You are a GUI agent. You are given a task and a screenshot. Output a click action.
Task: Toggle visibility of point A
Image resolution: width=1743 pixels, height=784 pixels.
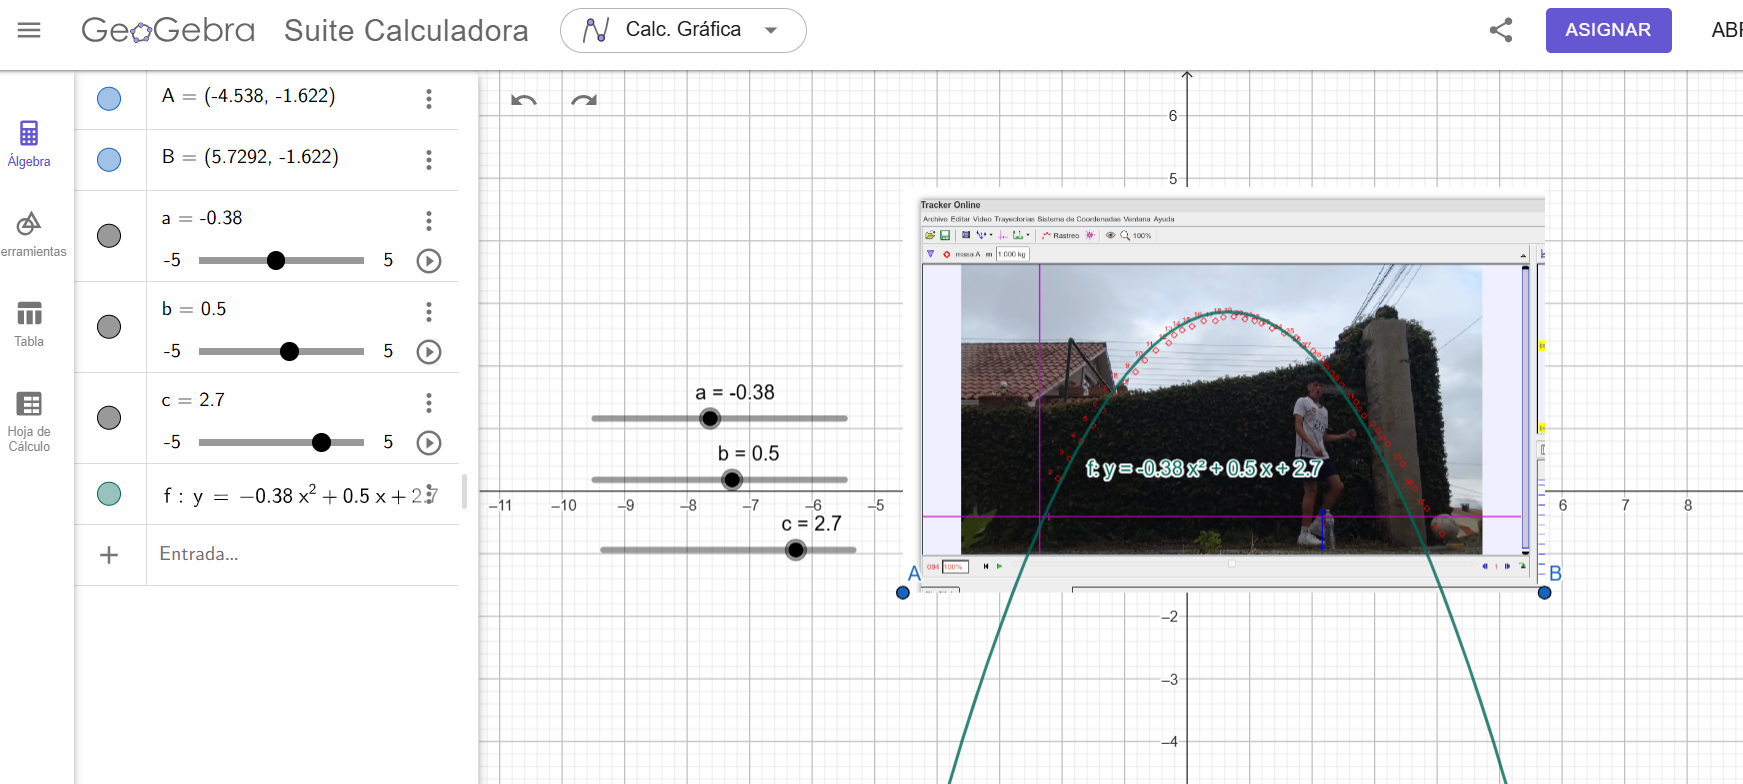(109, 99)
